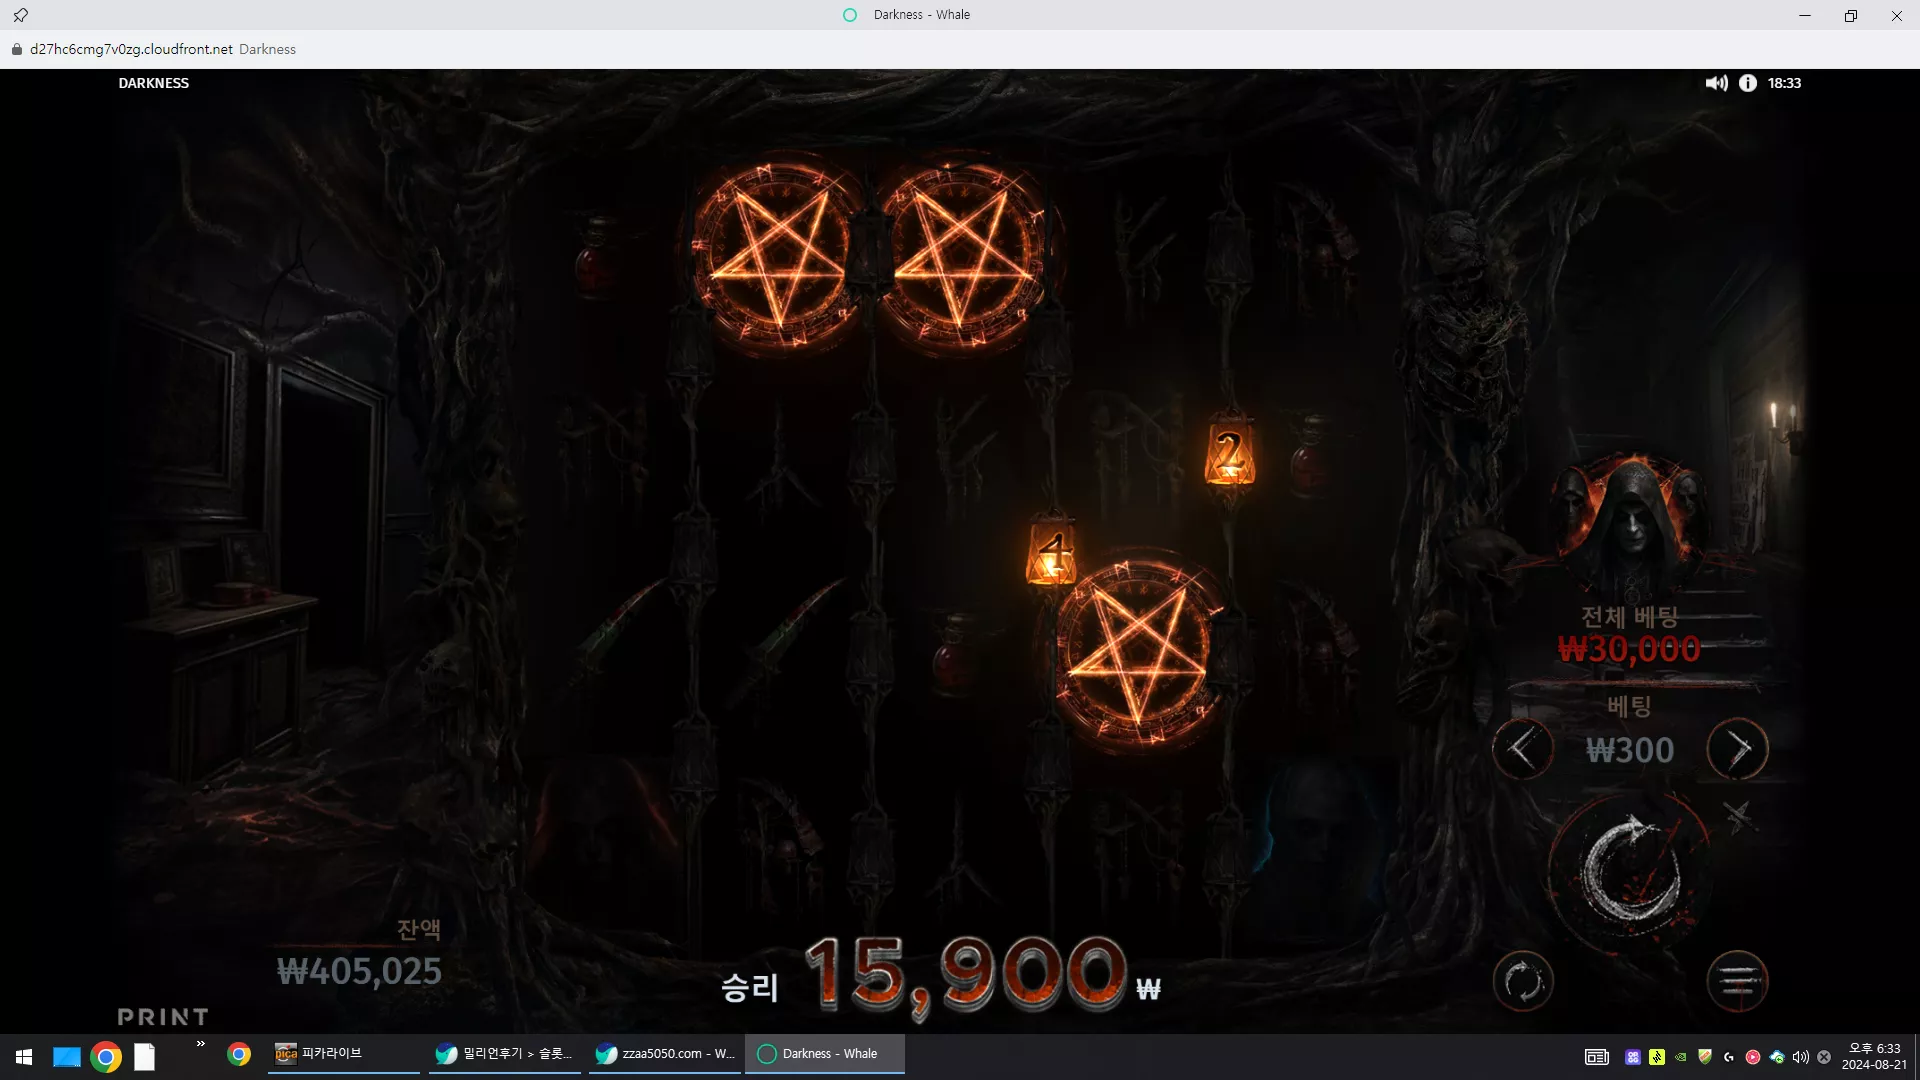Click the gray X tray icon
The image size is (1920, 1080).
pos(1824,1057)
